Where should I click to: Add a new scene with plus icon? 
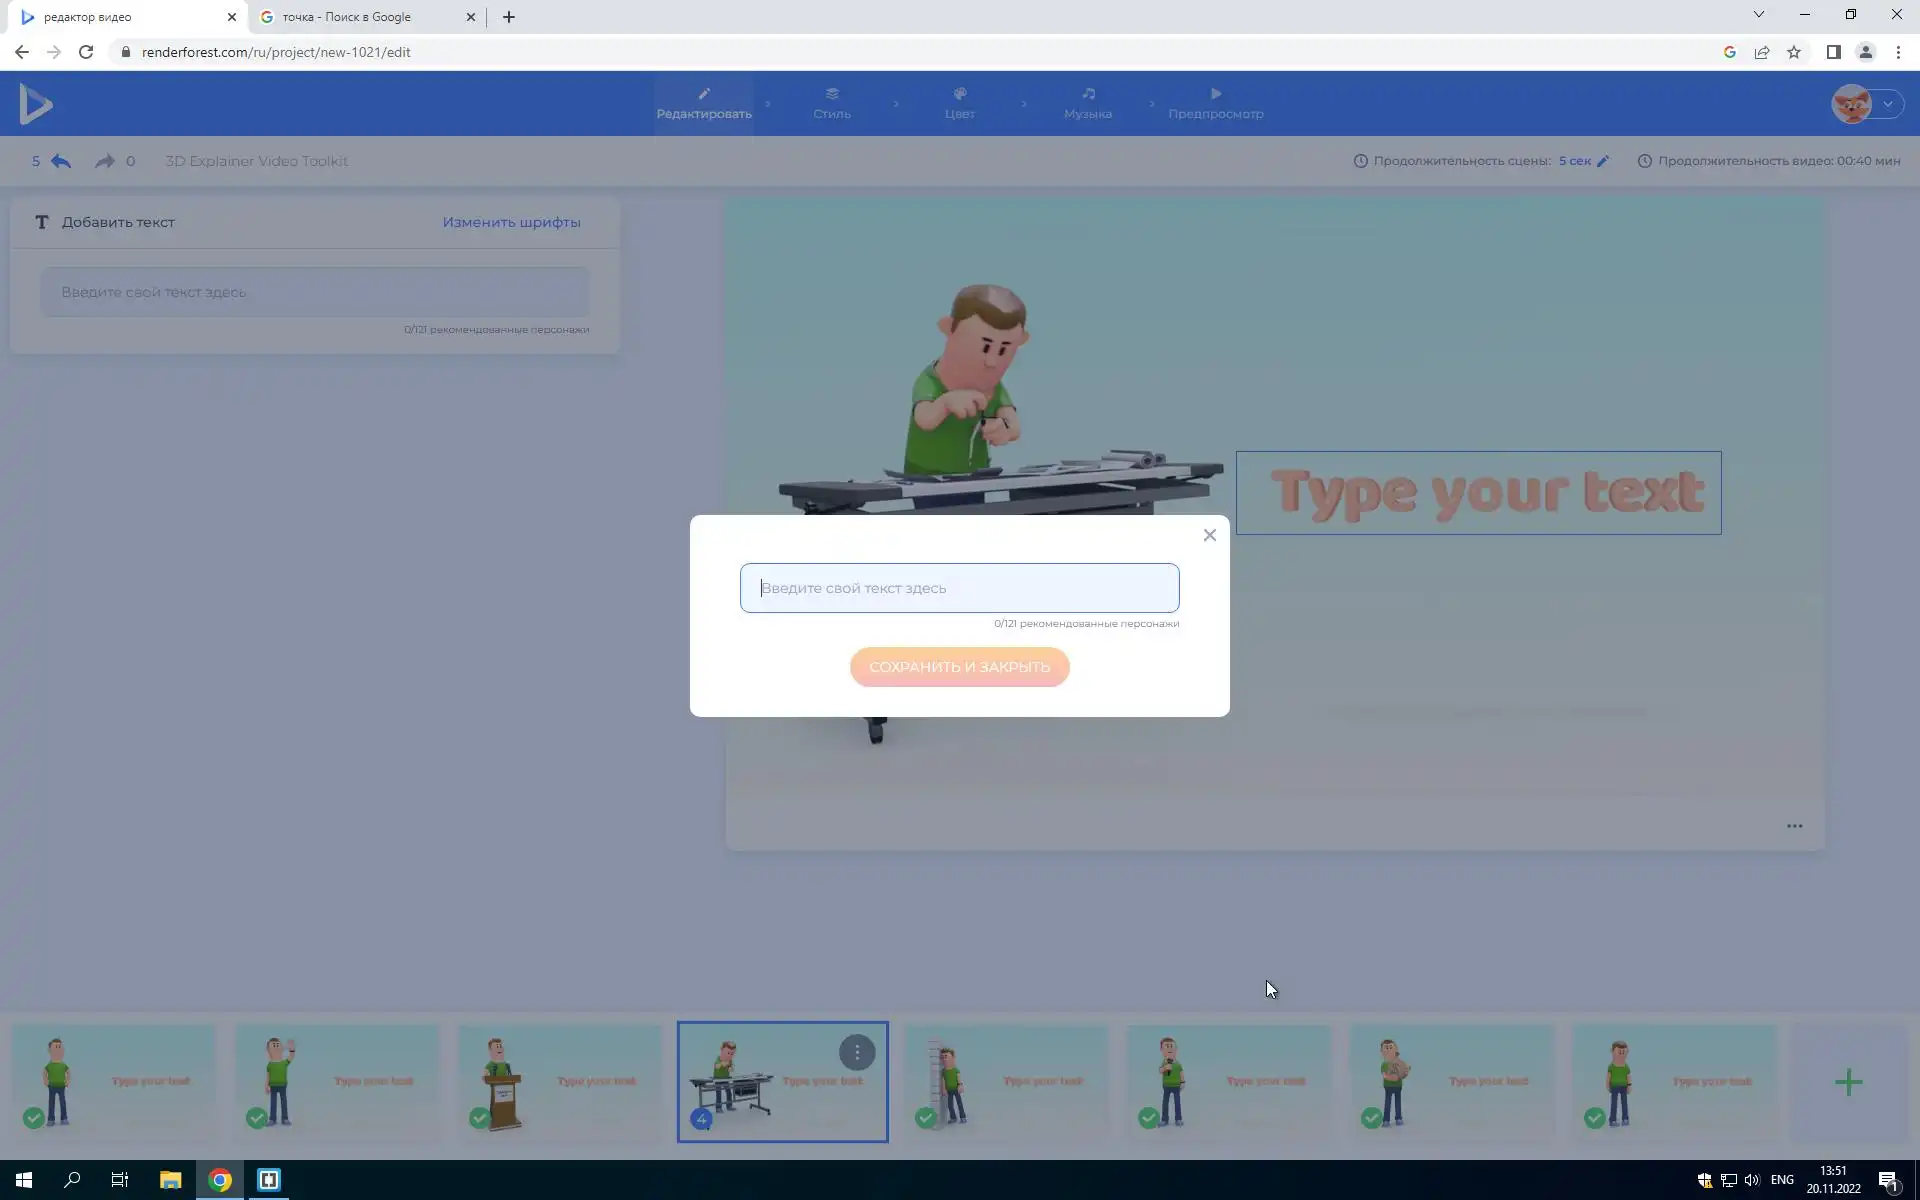1848,1082
